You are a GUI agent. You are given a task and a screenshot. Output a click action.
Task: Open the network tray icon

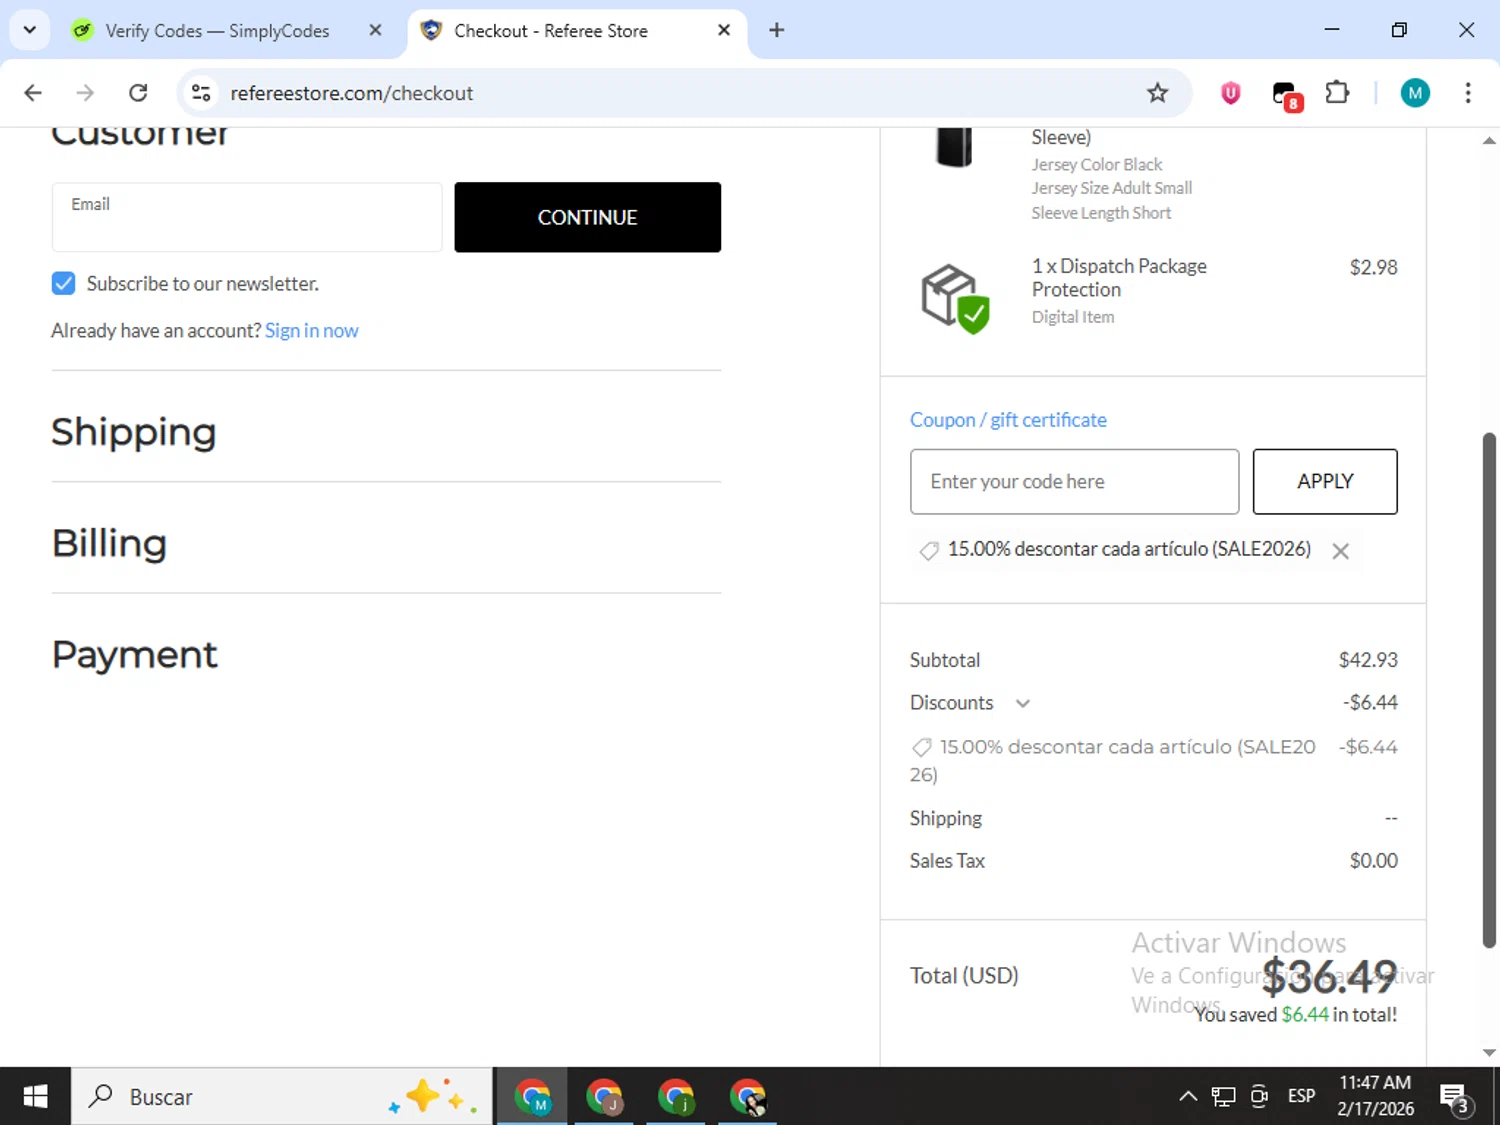[x=1223, y=1097]
